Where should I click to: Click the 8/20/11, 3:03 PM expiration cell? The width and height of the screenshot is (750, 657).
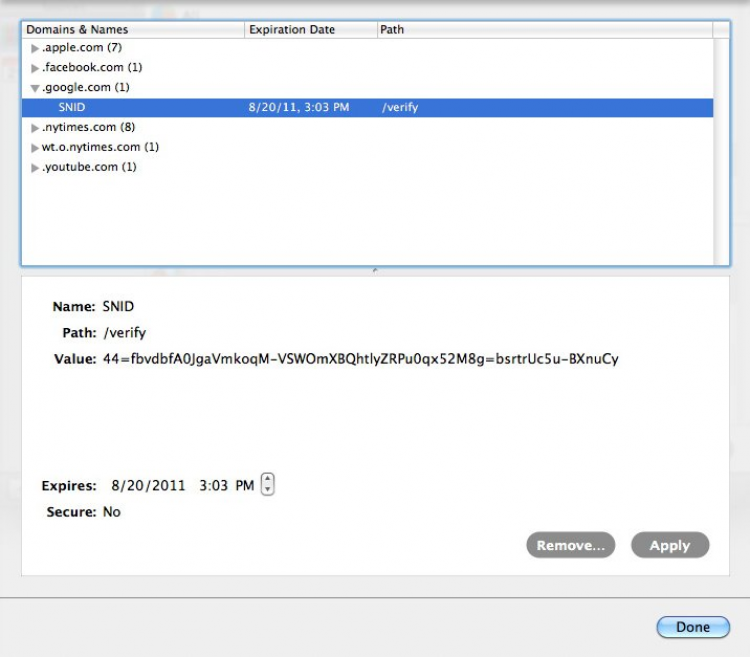299,107
